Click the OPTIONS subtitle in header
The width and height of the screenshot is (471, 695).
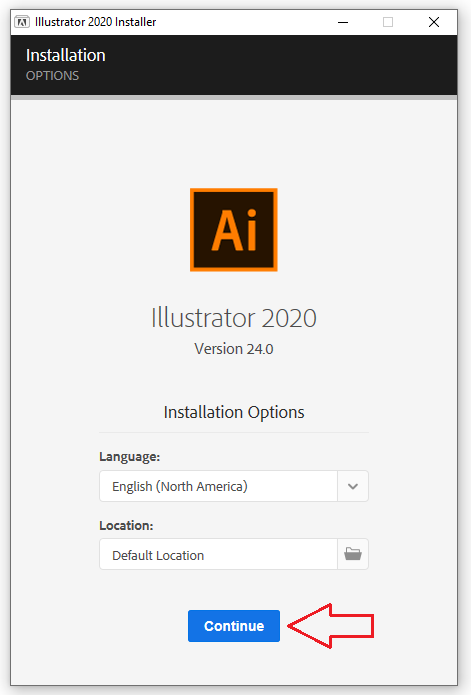point(52,76)
